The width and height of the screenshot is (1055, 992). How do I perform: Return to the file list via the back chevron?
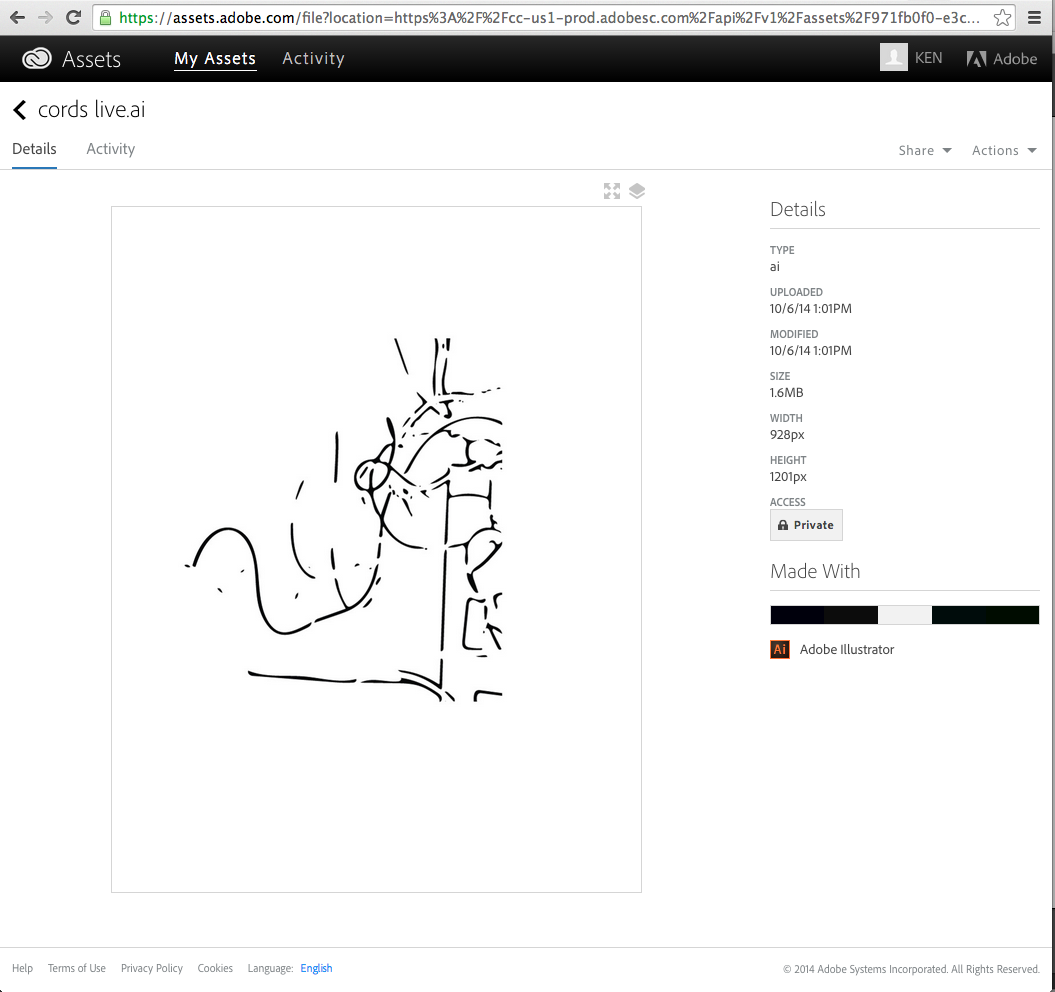tap(20, 110)
